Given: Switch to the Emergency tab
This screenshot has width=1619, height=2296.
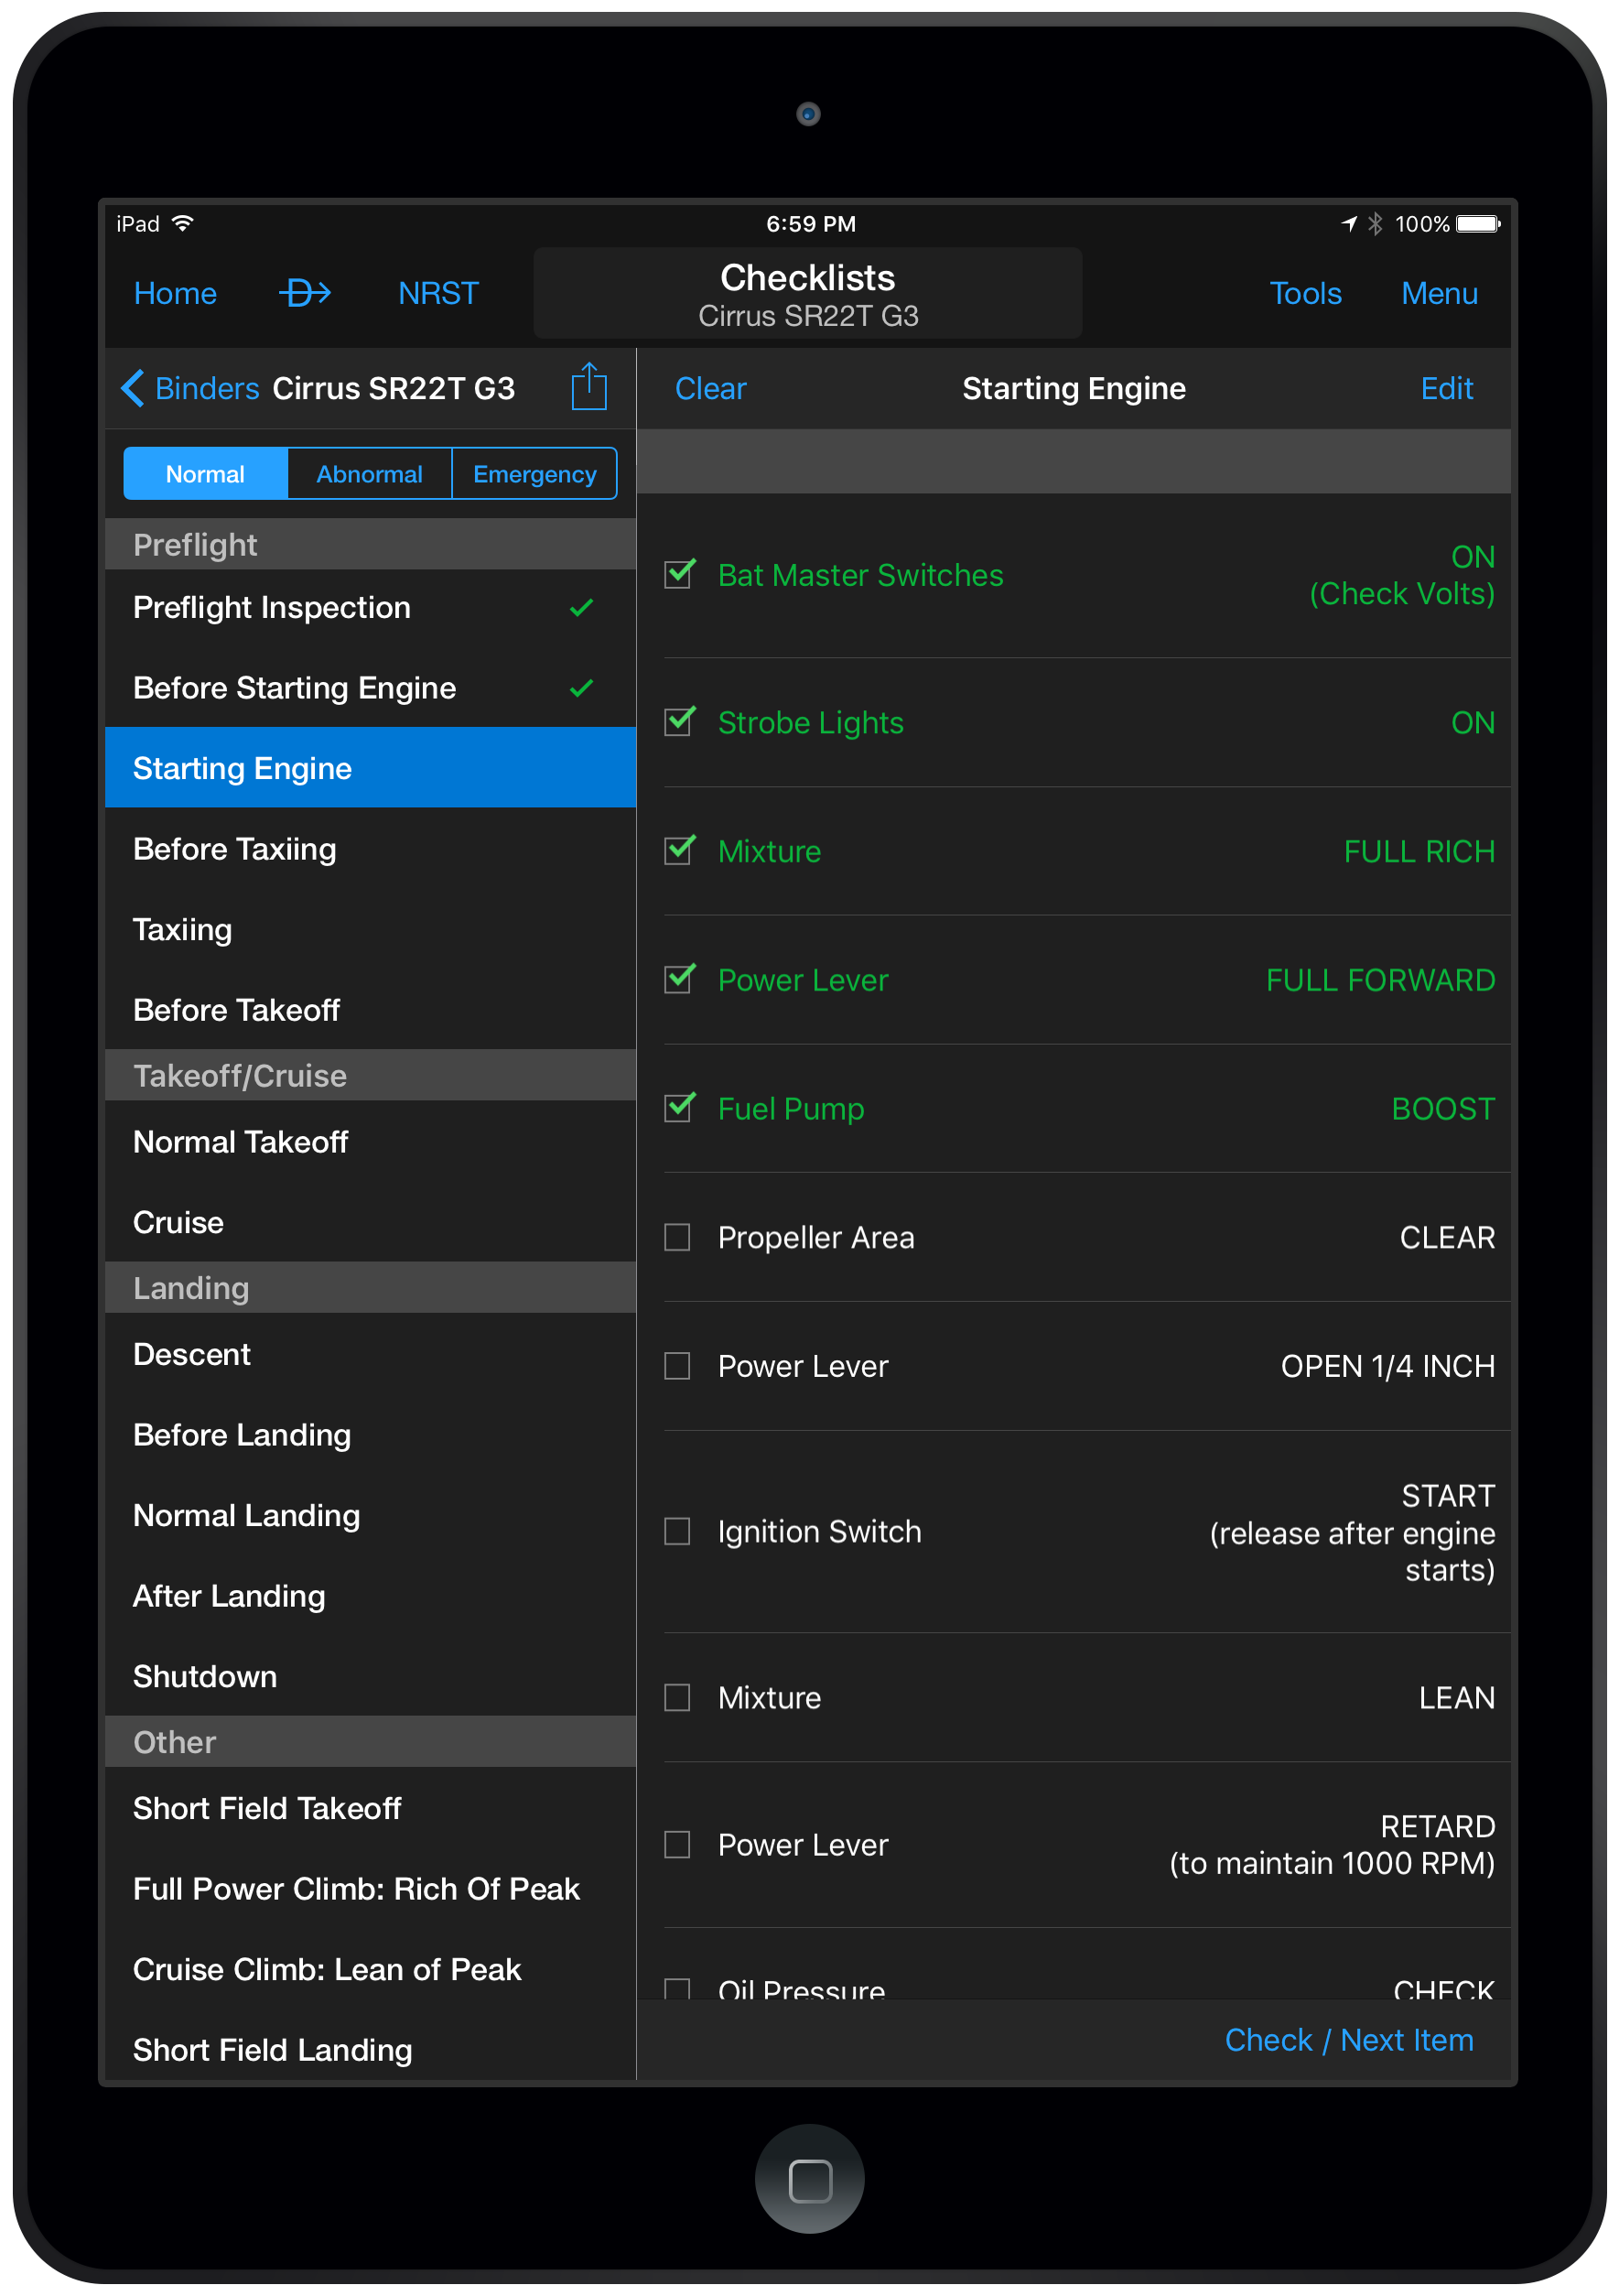Looking at the screenshot, I should pos(535,473).
